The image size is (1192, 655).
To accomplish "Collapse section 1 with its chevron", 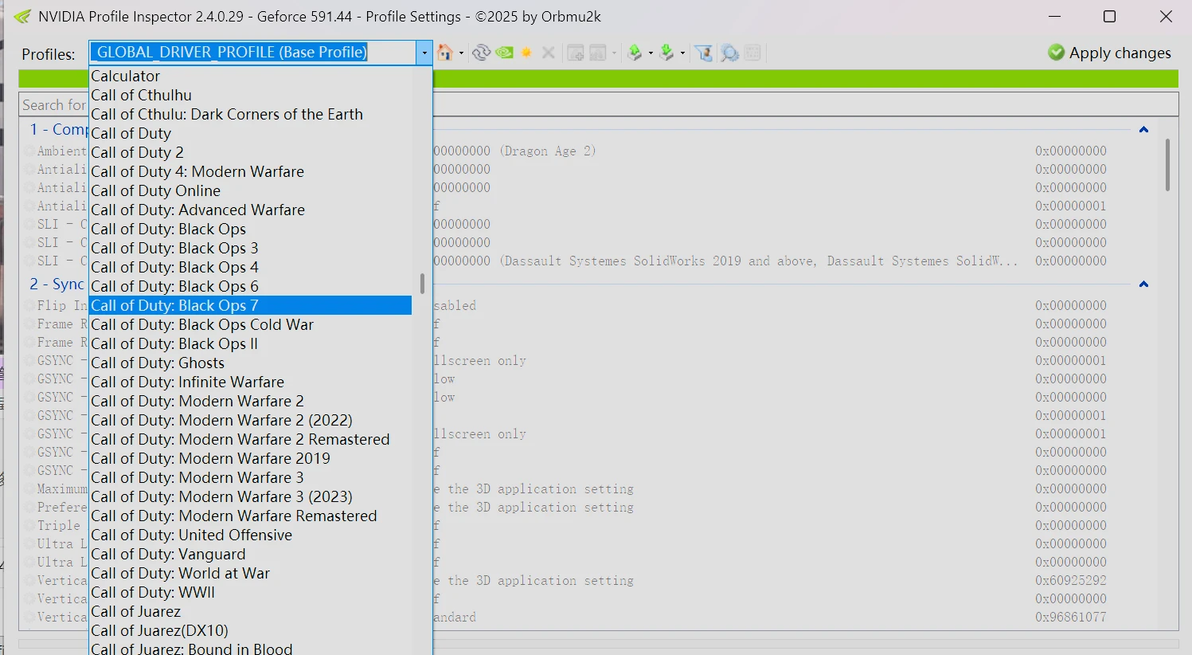I will (1143, 130).
